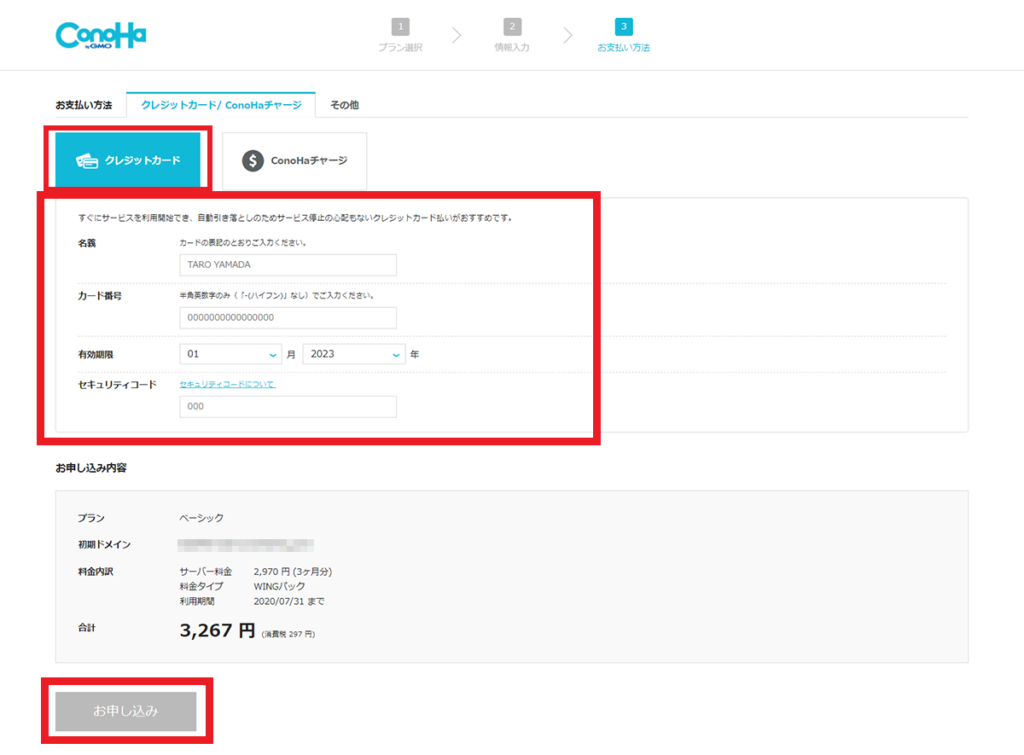Select the credit card icon payment option
Screen dimensions: 1024x755
[87, 160]
